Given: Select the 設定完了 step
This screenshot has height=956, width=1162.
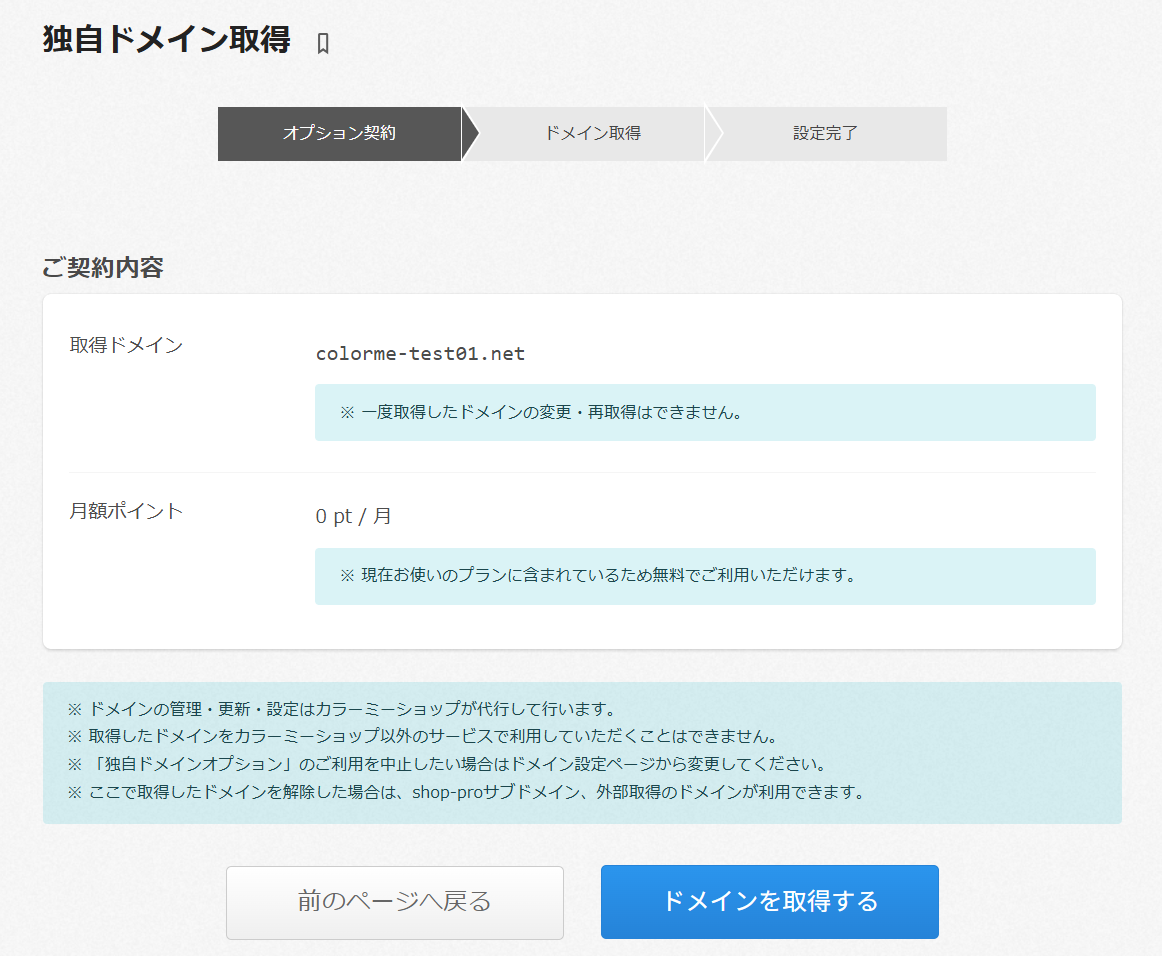Looking at the screenshot, I should click(x=825, y=133).
